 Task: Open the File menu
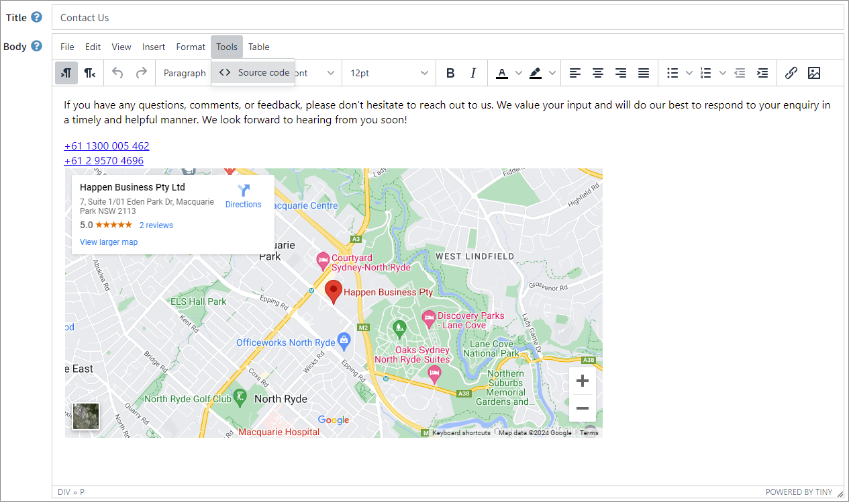(67, 47)
